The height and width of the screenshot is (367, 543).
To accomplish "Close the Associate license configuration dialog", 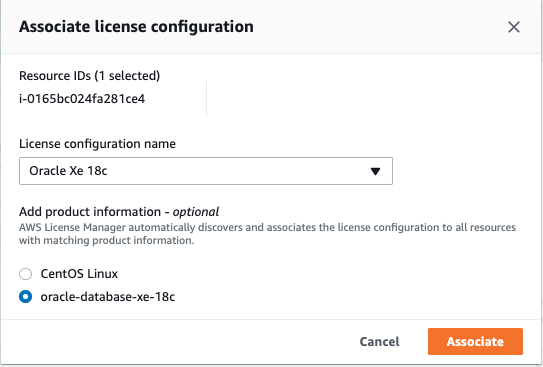I will [514, 27].
